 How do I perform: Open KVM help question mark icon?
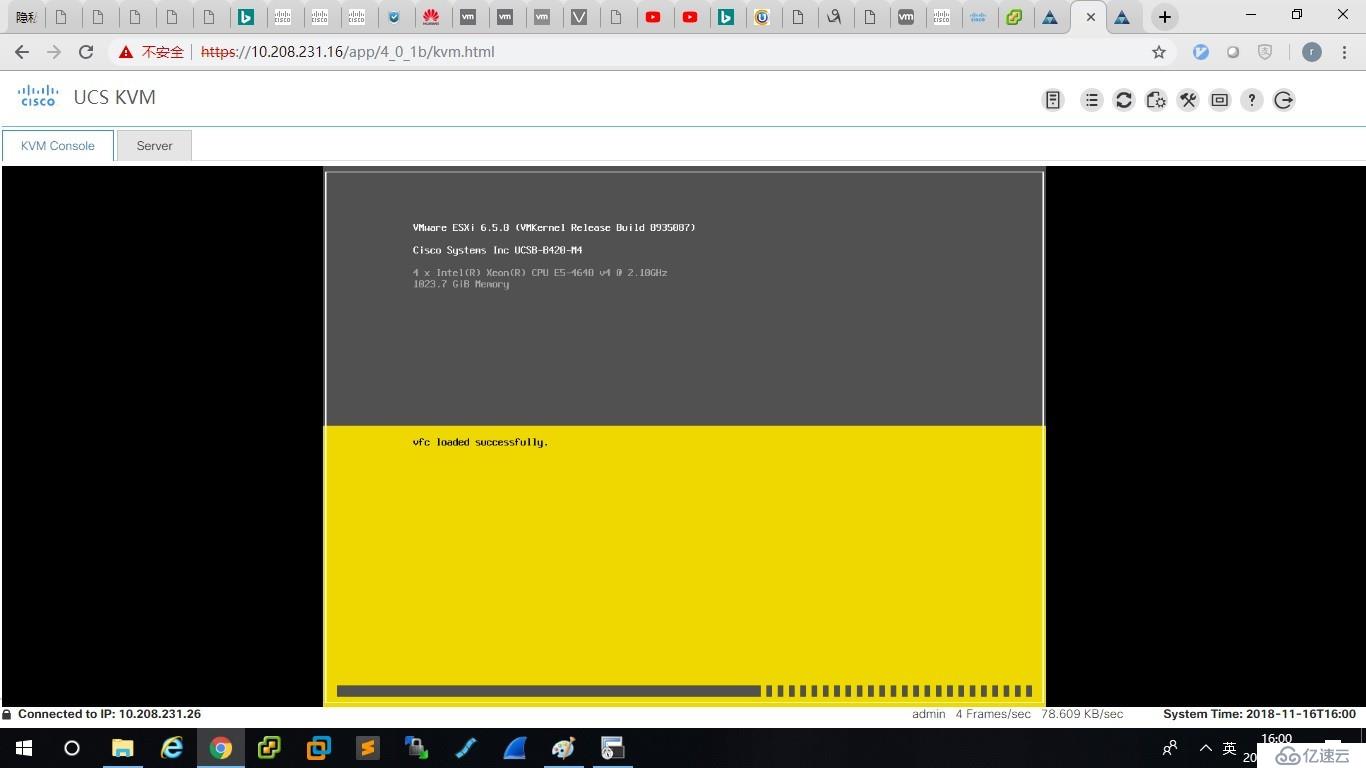(1252, 100)
